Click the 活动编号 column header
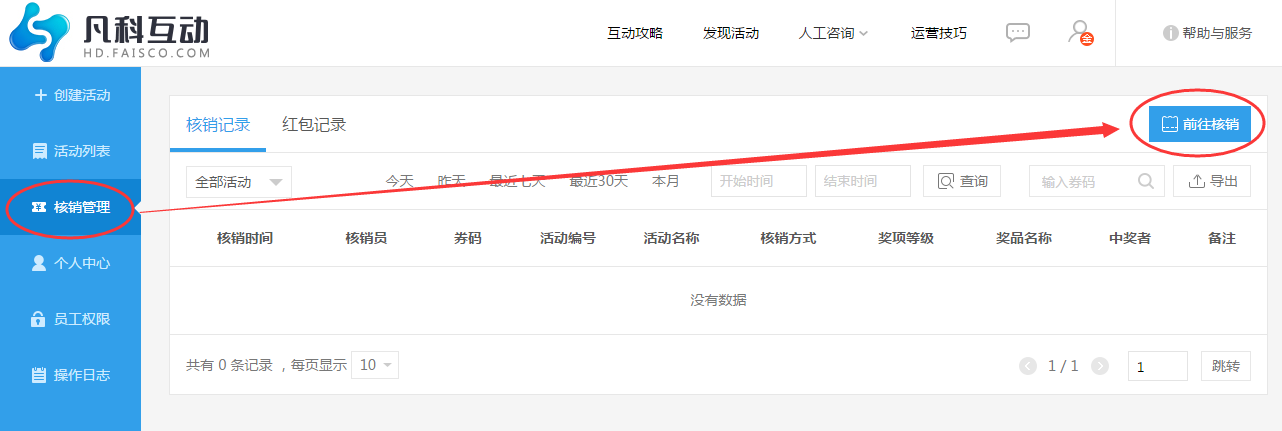Image resolution: width=1282 pixels, height=431 pixels. (568, 238)
